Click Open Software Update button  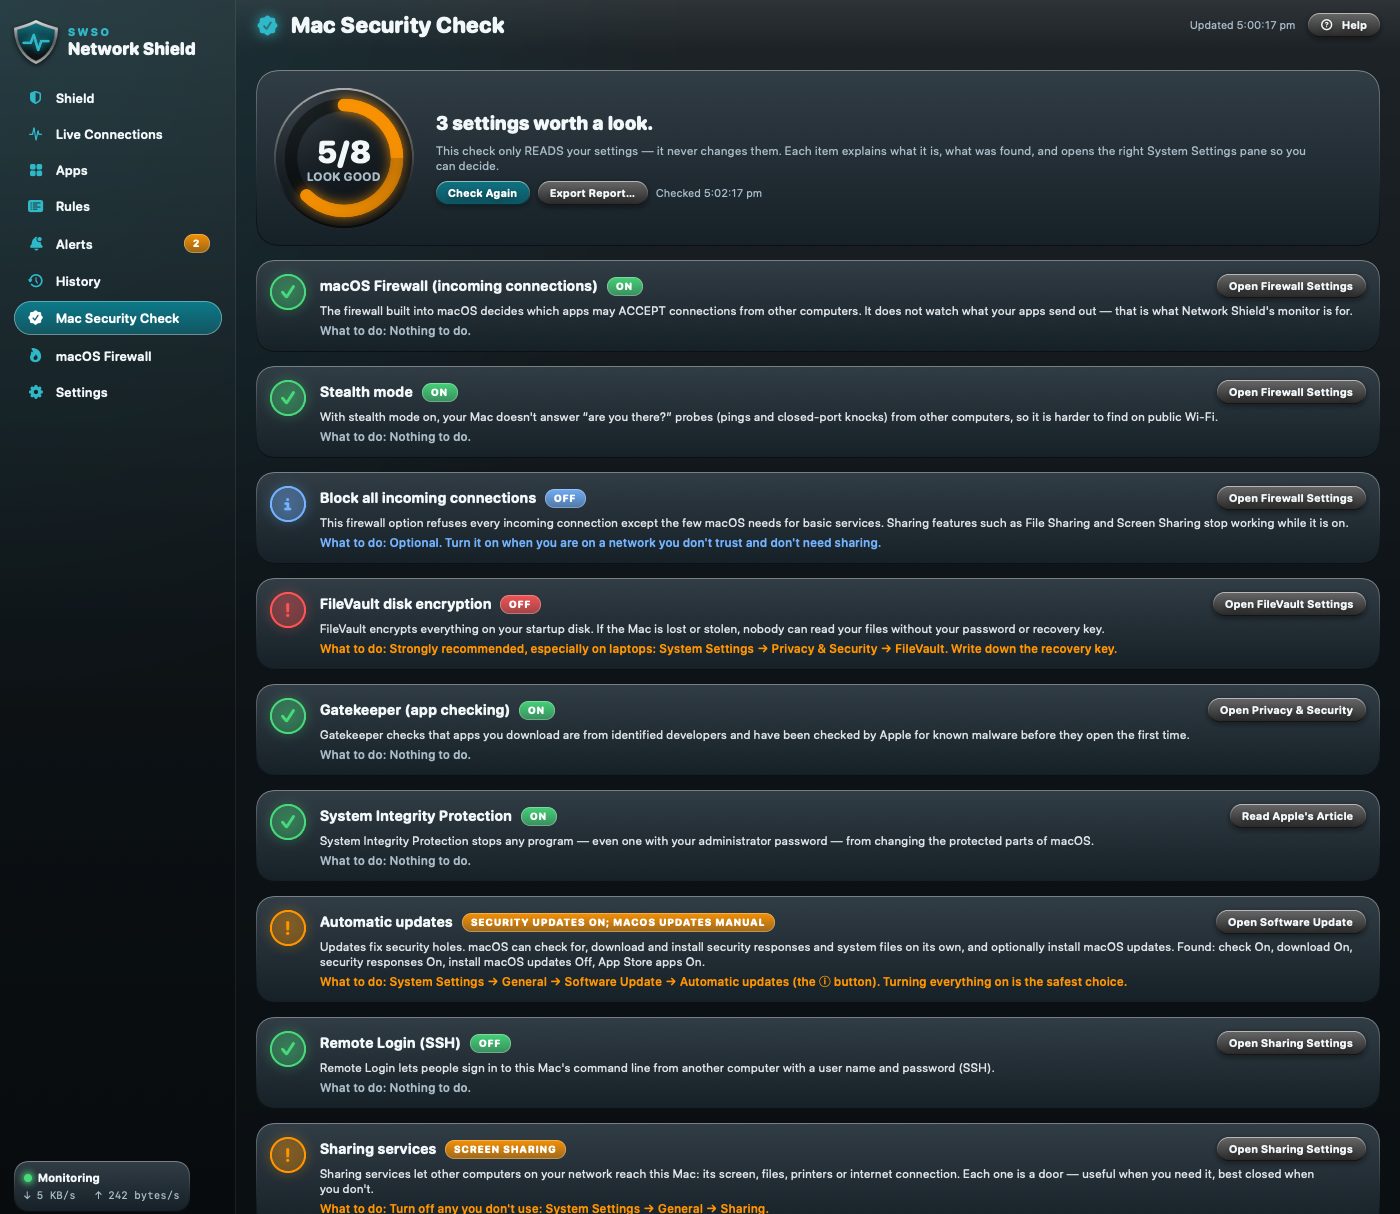pyautogui.click(x=1290, y=922)
